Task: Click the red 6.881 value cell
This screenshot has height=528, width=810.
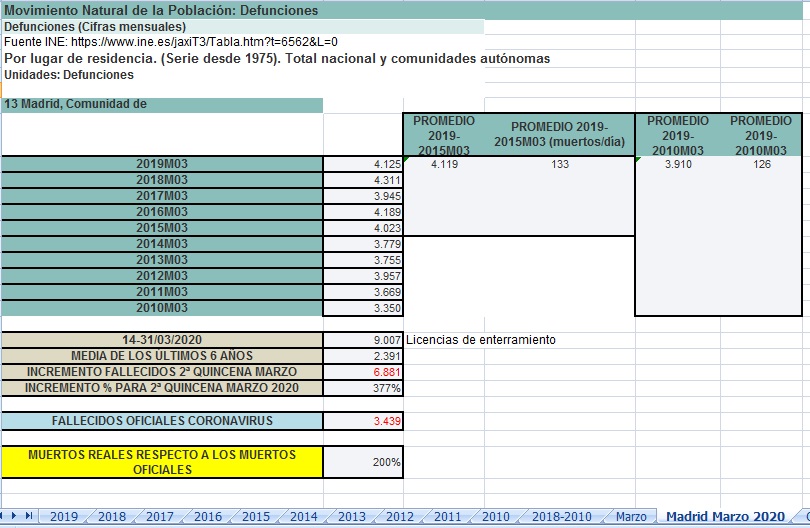Action: point(363,372)
